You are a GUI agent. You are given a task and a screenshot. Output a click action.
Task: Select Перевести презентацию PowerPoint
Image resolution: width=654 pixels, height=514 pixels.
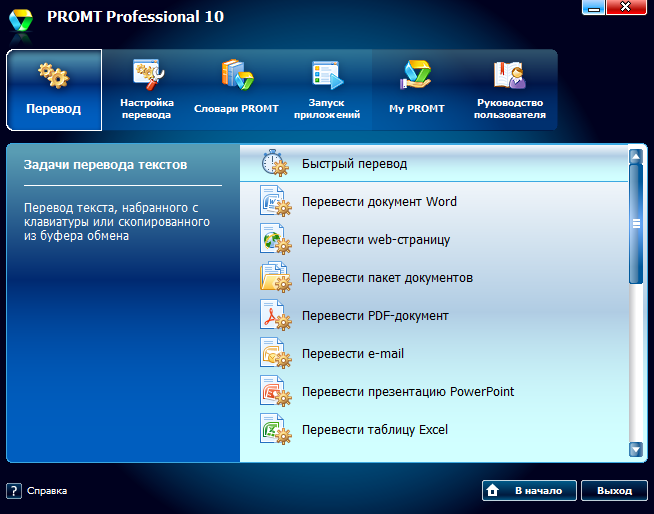coord(434,391)
